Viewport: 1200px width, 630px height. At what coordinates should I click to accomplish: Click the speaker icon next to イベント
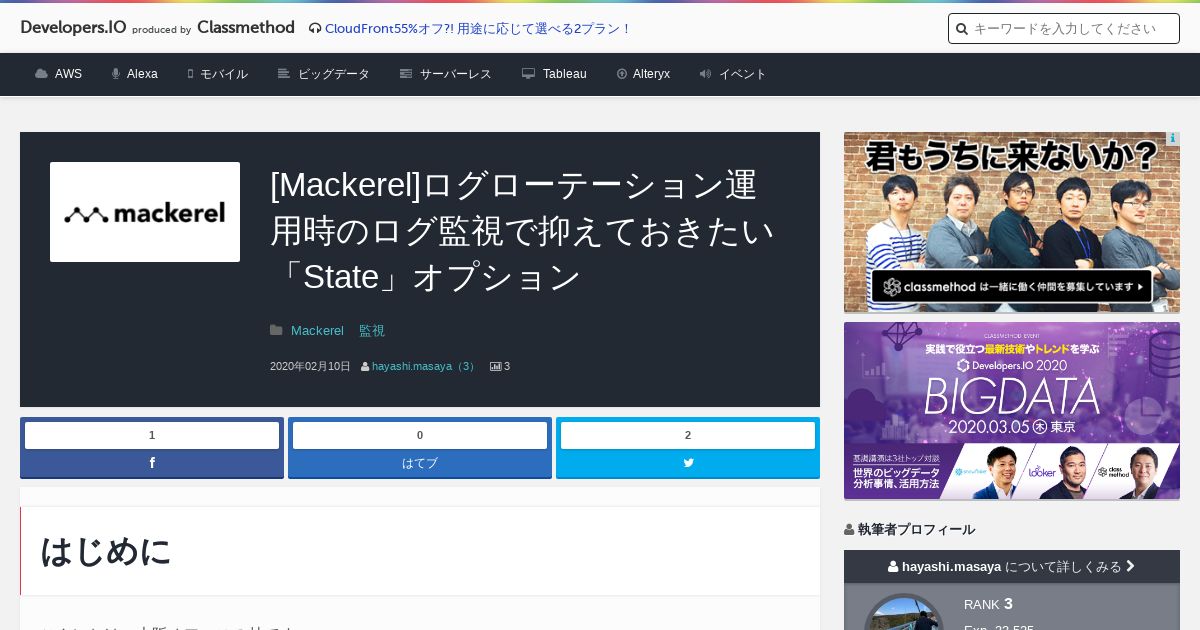[705, 74]
